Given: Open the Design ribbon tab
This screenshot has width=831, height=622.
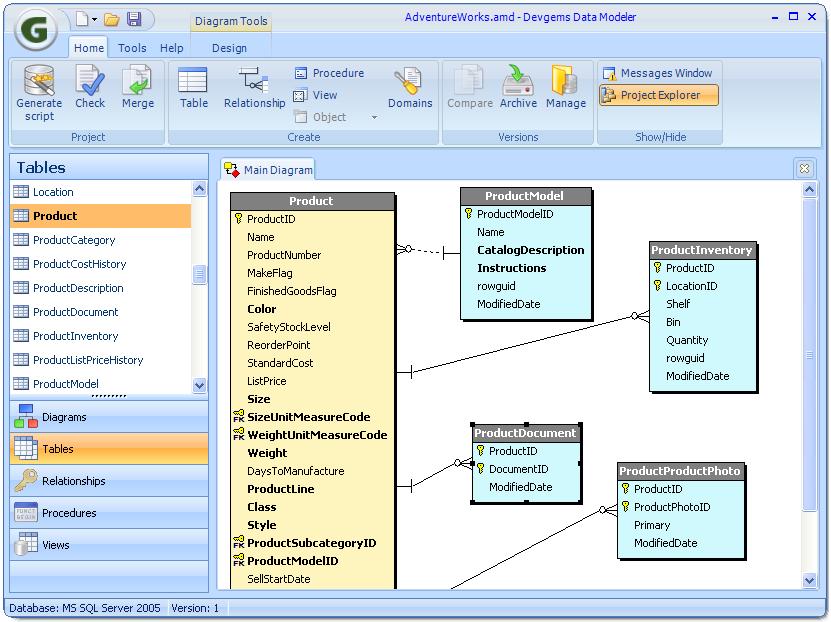Looking at the screenshot, I should [x=229, y=48].
